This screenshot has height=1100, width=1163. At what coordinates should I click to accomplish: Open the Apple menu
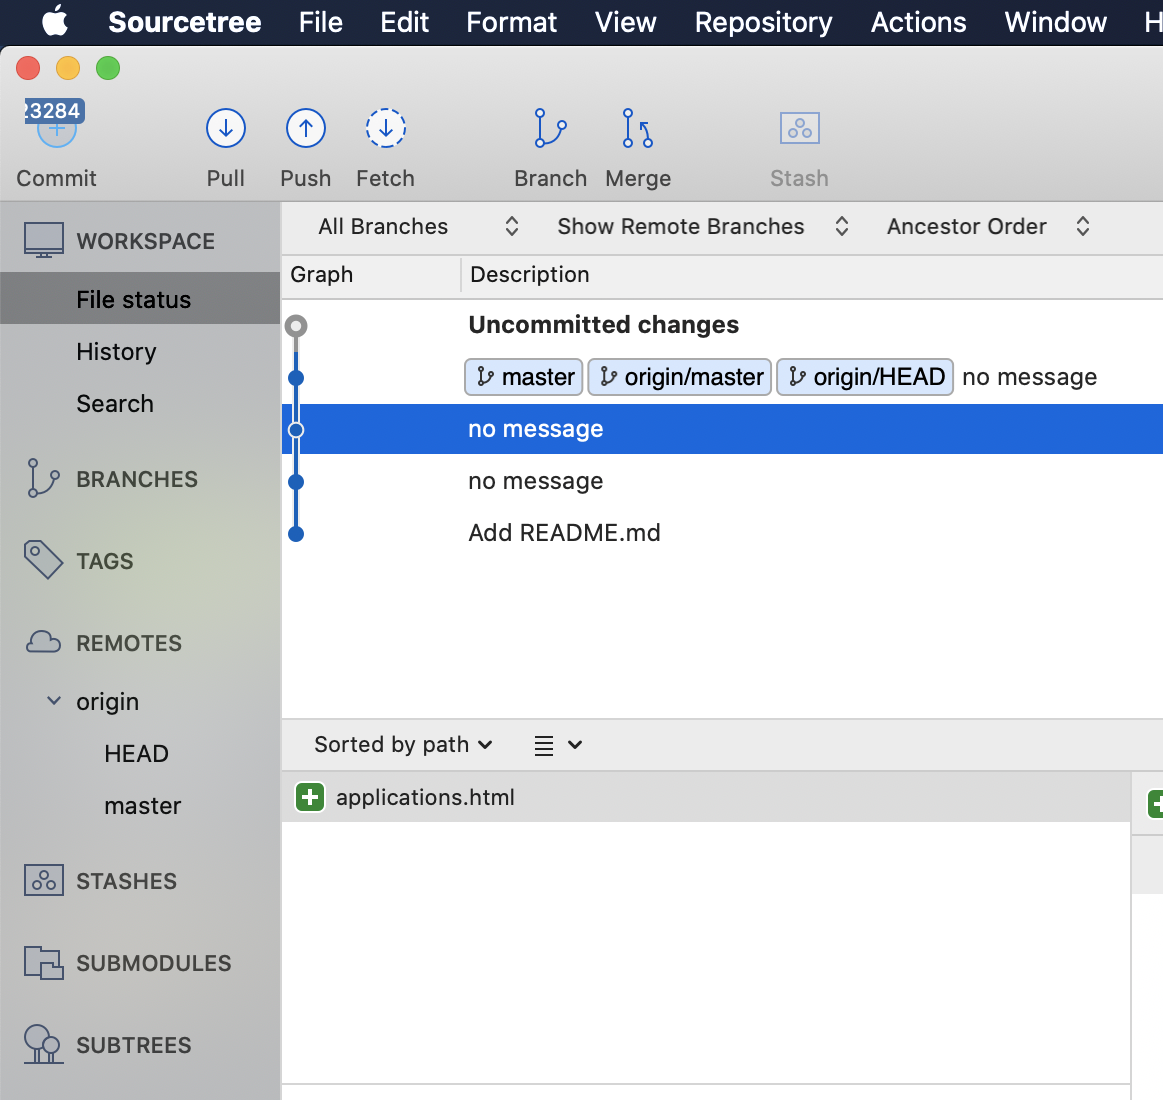55,22
